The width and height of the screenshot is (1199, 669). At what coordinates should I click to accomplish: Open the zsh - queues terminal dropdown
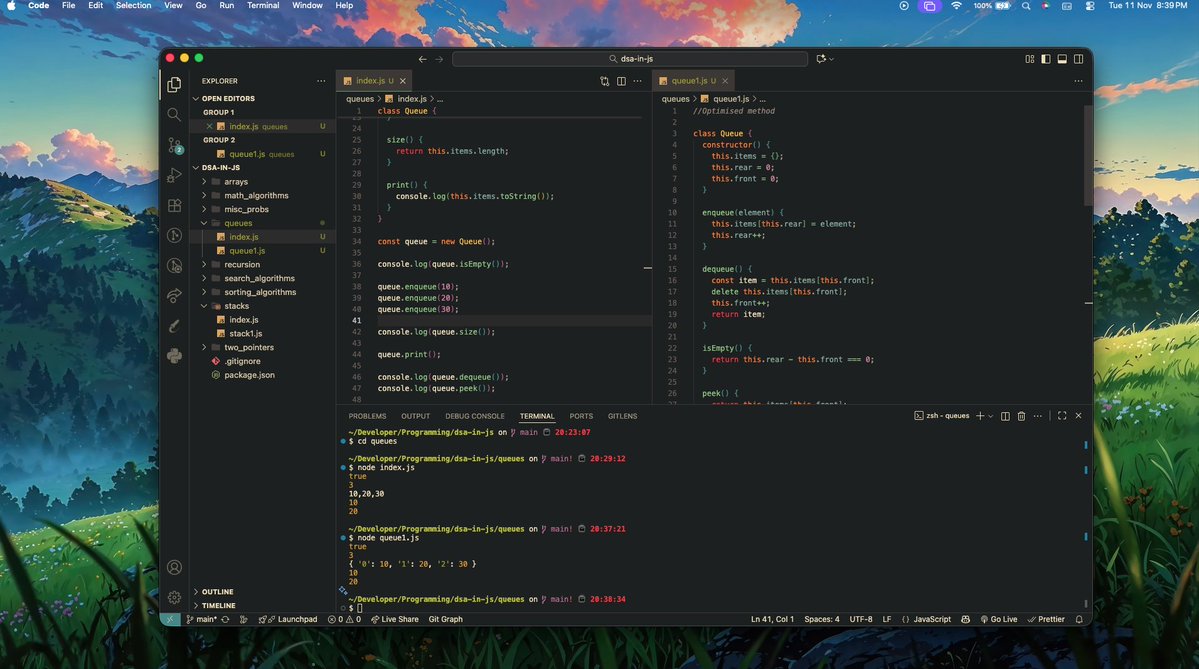tap(946, 416)
